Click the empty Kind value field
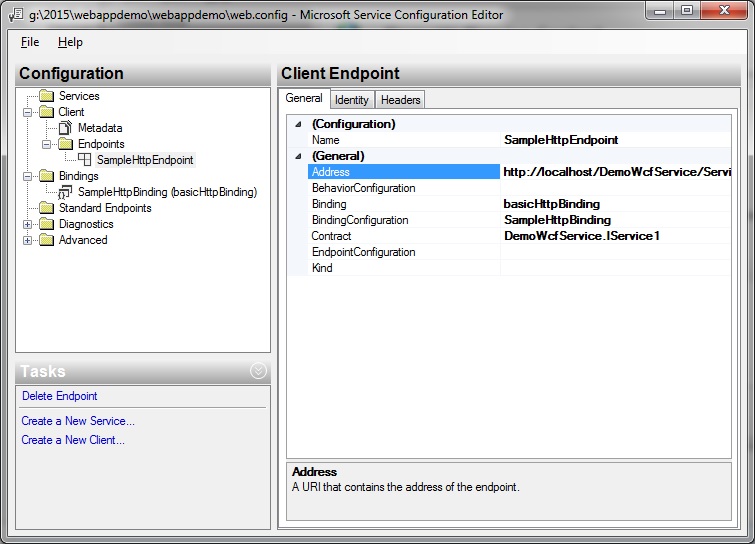The image size is (755, 544). (616, 268)
